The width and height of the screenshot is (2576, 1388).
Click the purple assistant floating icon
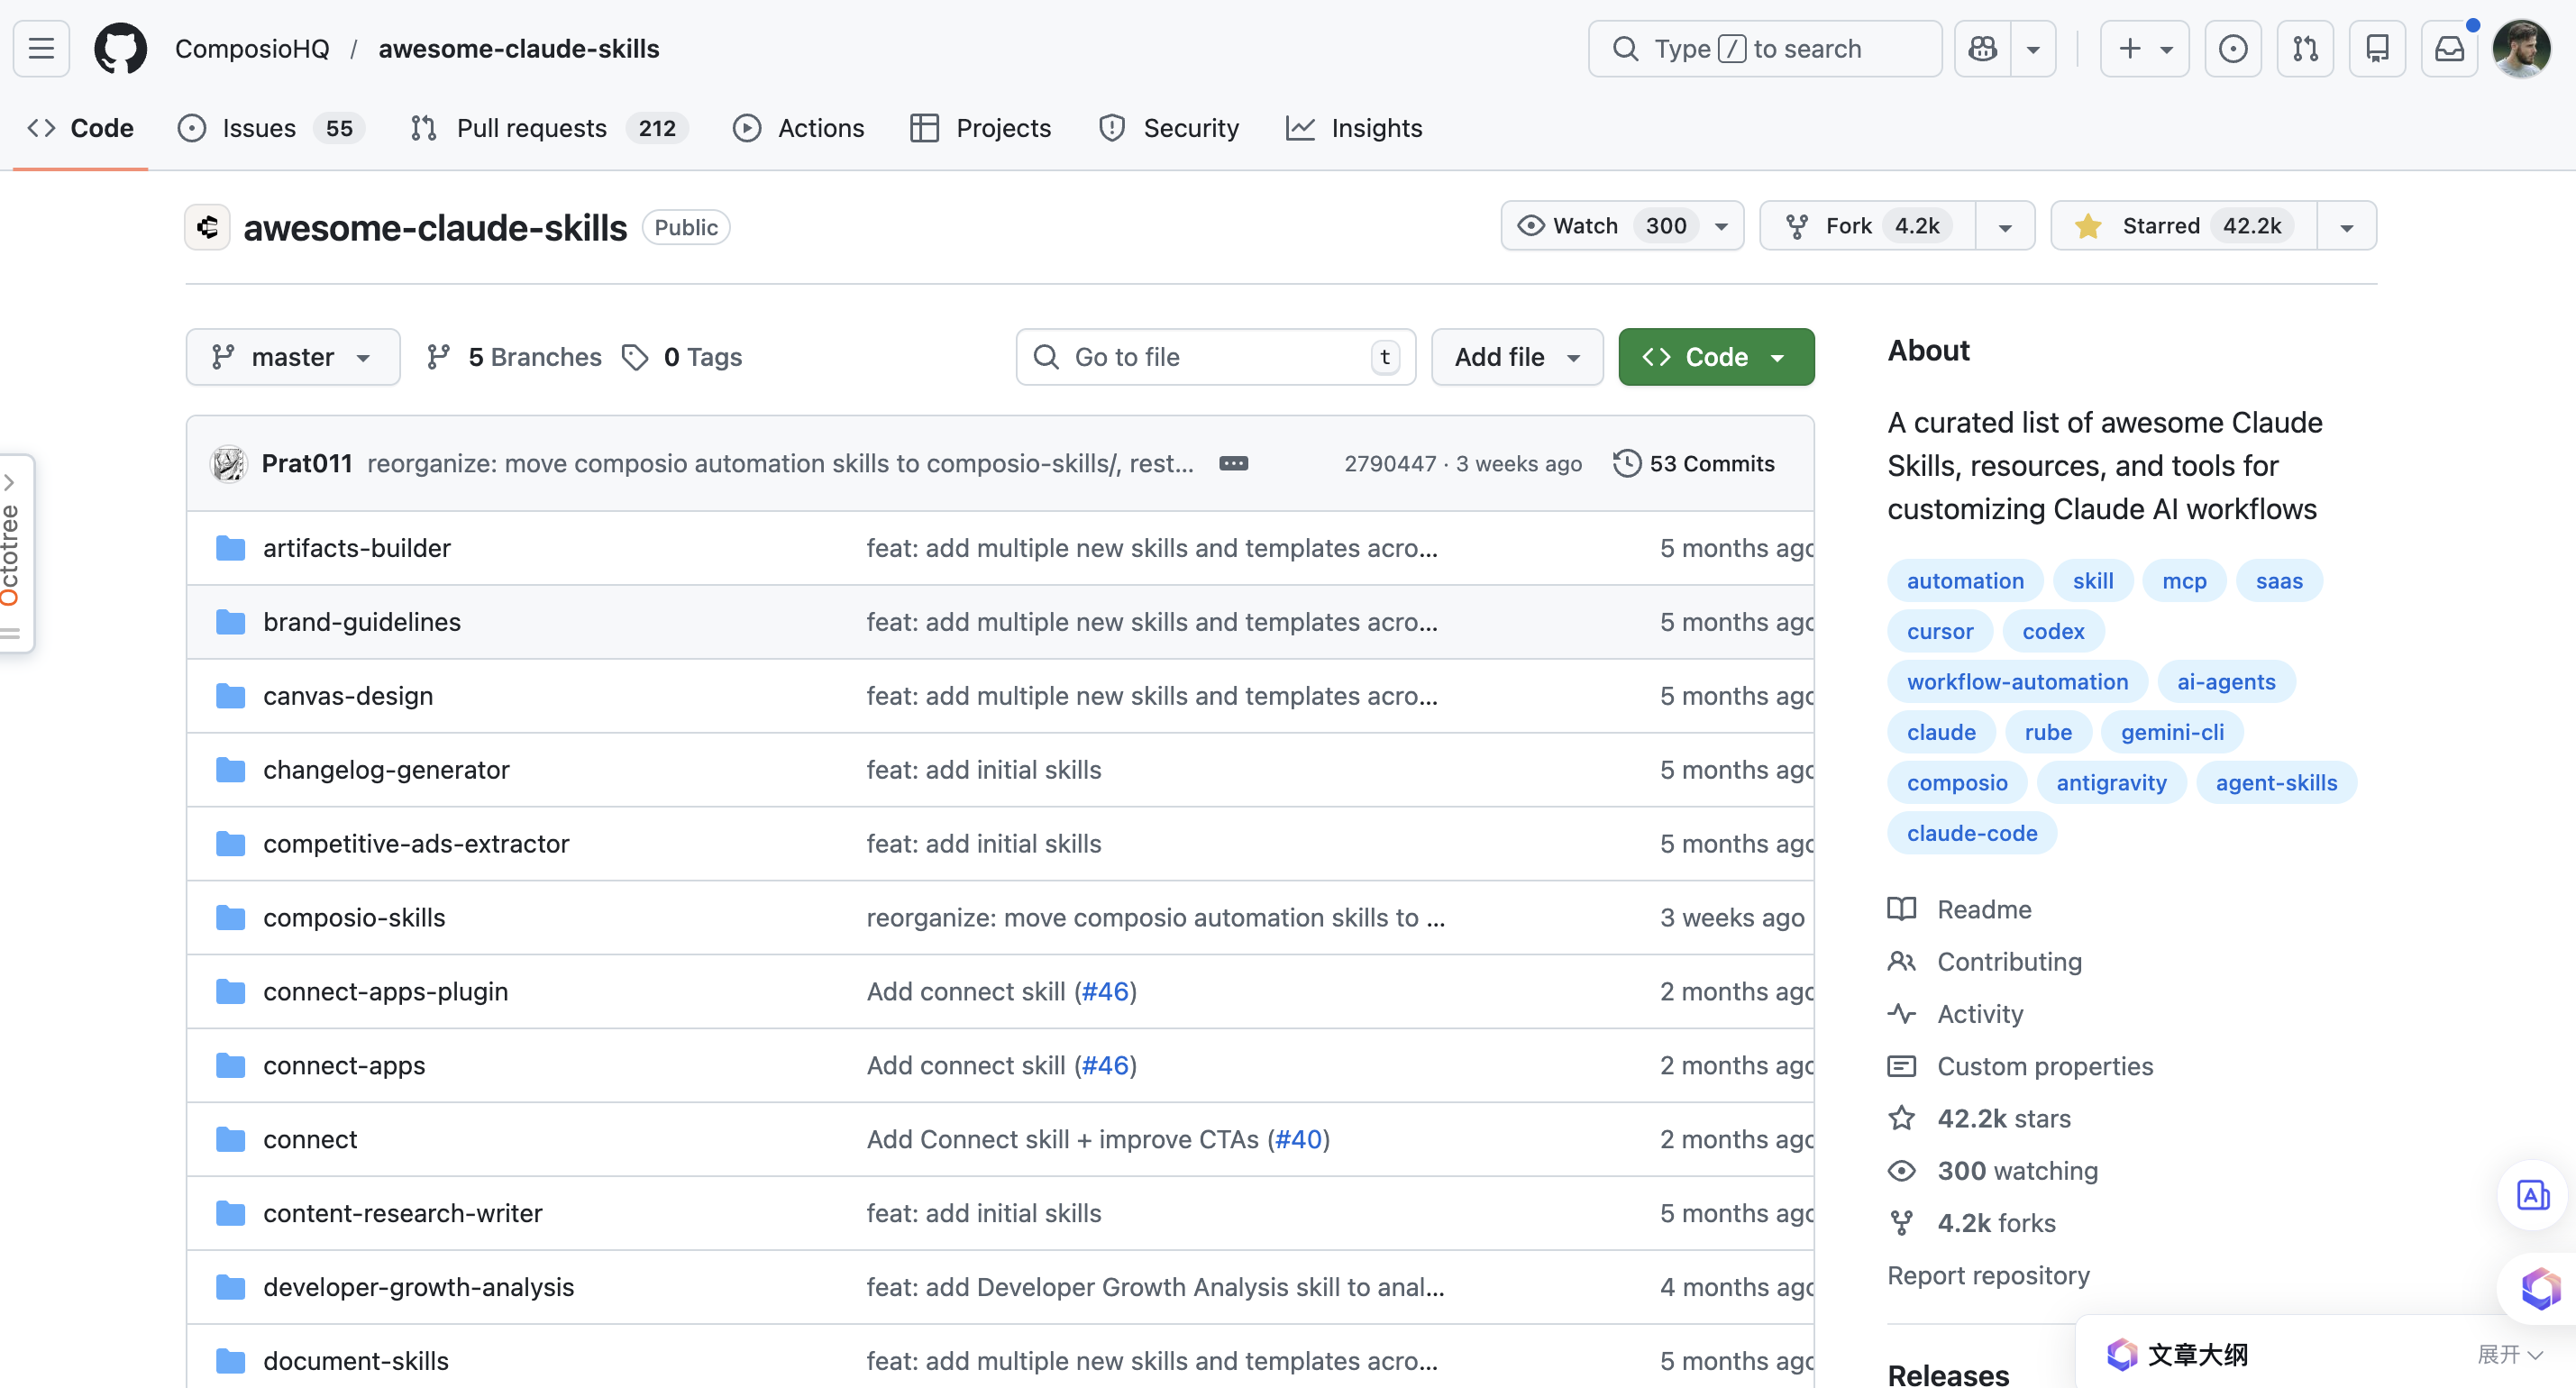(2538, 1288)
